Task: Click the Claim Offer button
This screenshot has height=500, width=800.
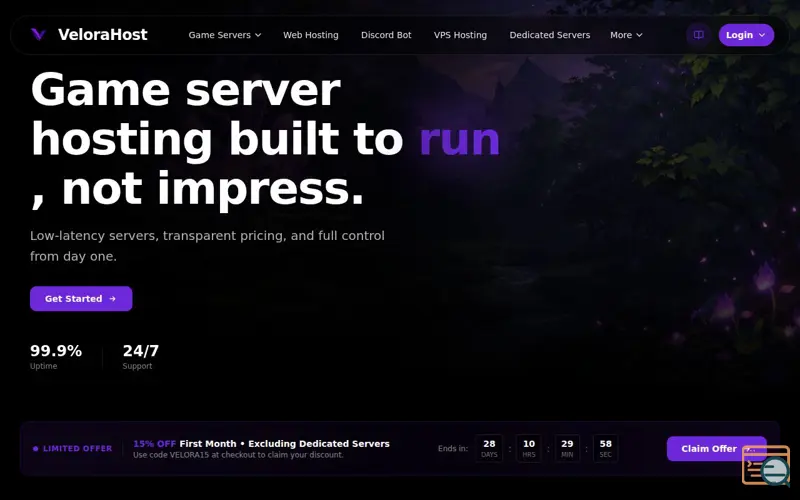Action: [x=716, y=448]
